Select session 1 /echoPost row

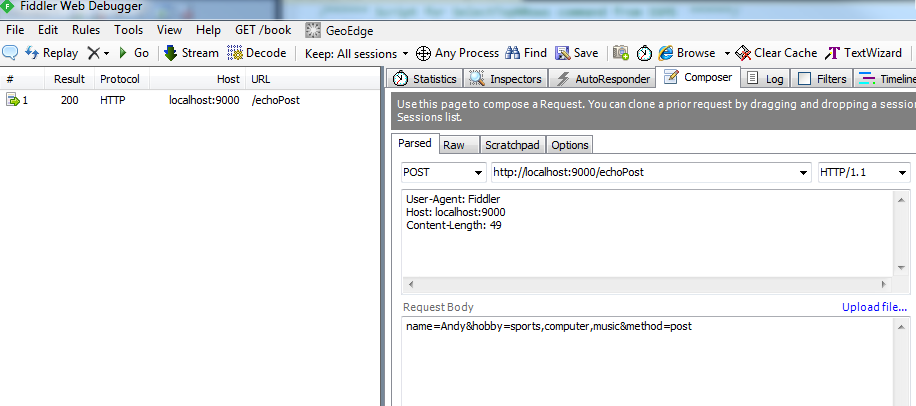click(190, 100)
